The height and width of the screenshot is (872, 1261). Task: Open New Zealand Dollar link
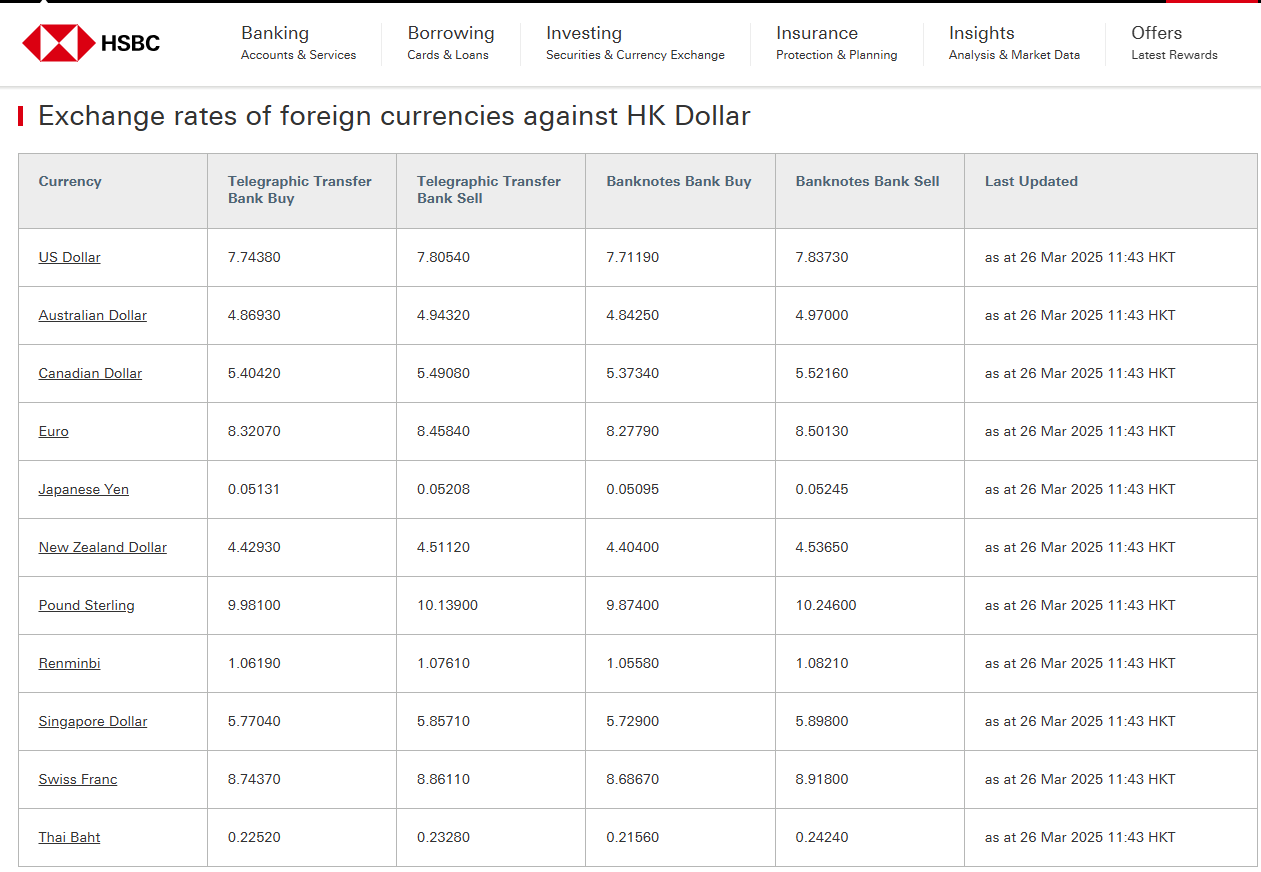(102, 547)
